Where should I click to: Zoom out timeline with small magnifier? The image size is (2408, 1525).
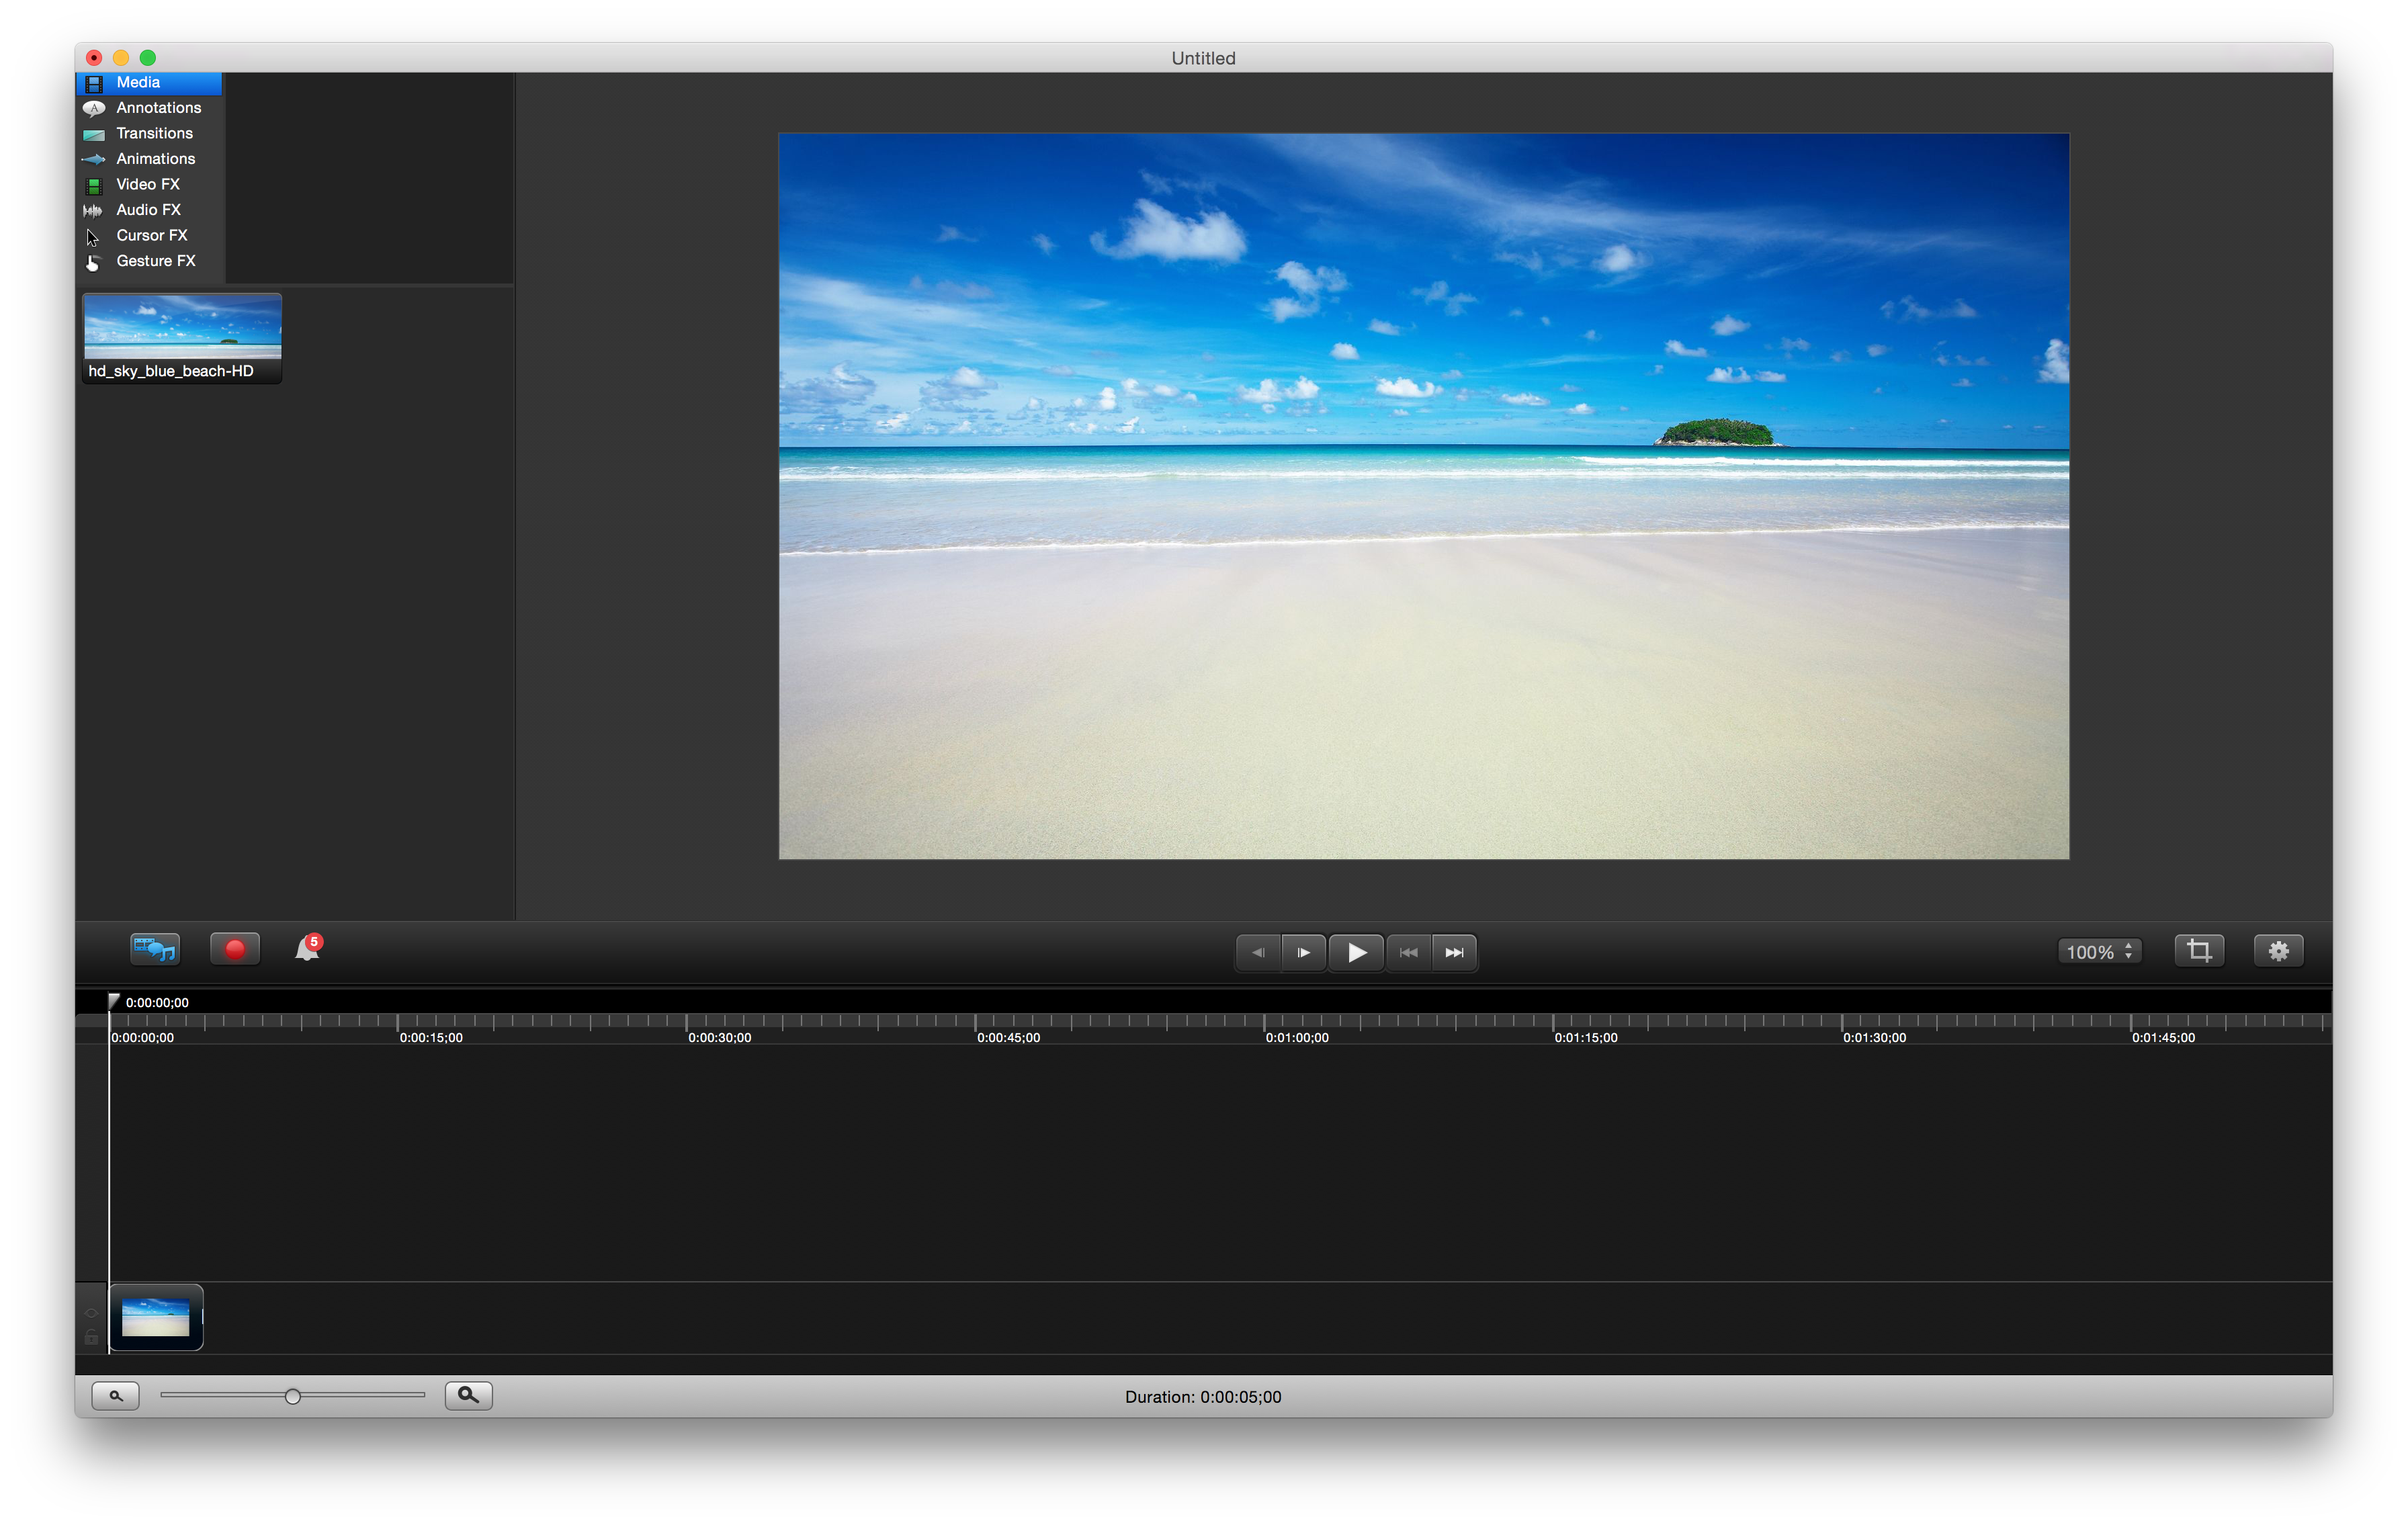[x=116, y=1395]
